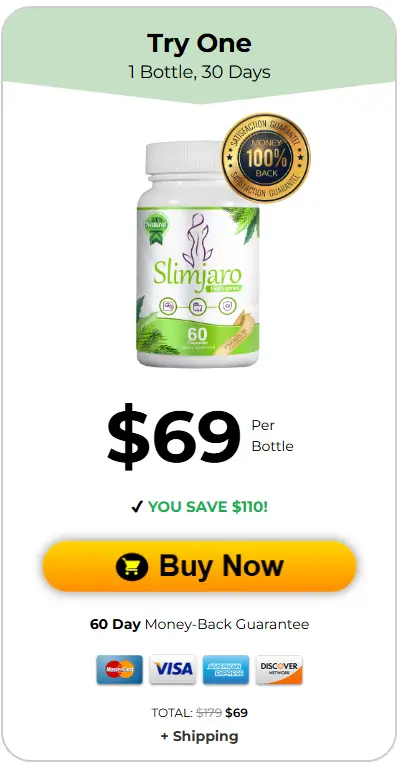Image resolution: width=404 pixels, height=771 pixels.
Task: Click the Discover Network card icon
Action: tap(279, 669)
